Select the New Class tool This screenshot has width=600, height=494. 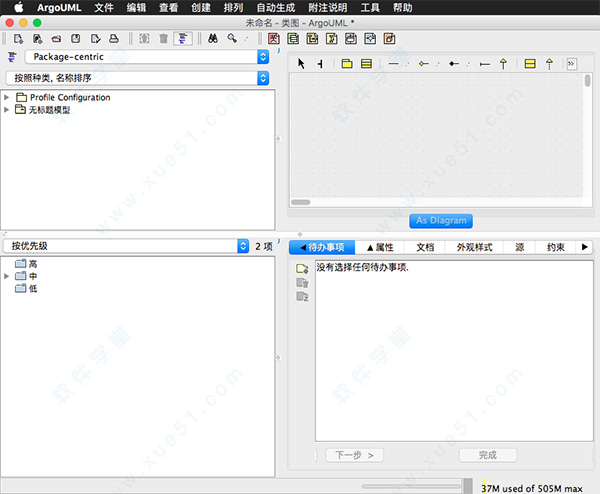tap(367, 64)
